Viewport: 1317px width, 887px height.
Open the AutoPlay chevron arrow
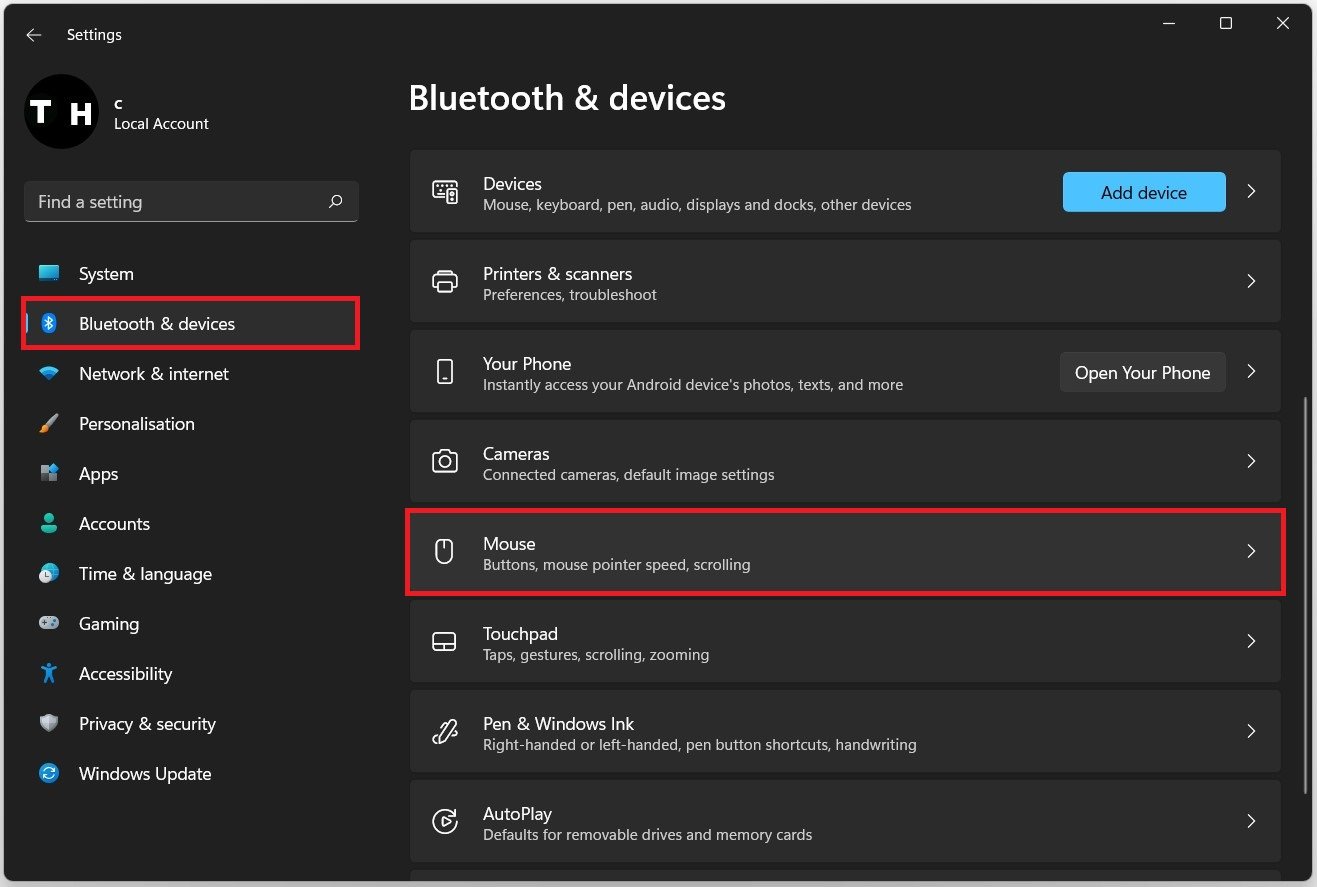click(1251, 821)
